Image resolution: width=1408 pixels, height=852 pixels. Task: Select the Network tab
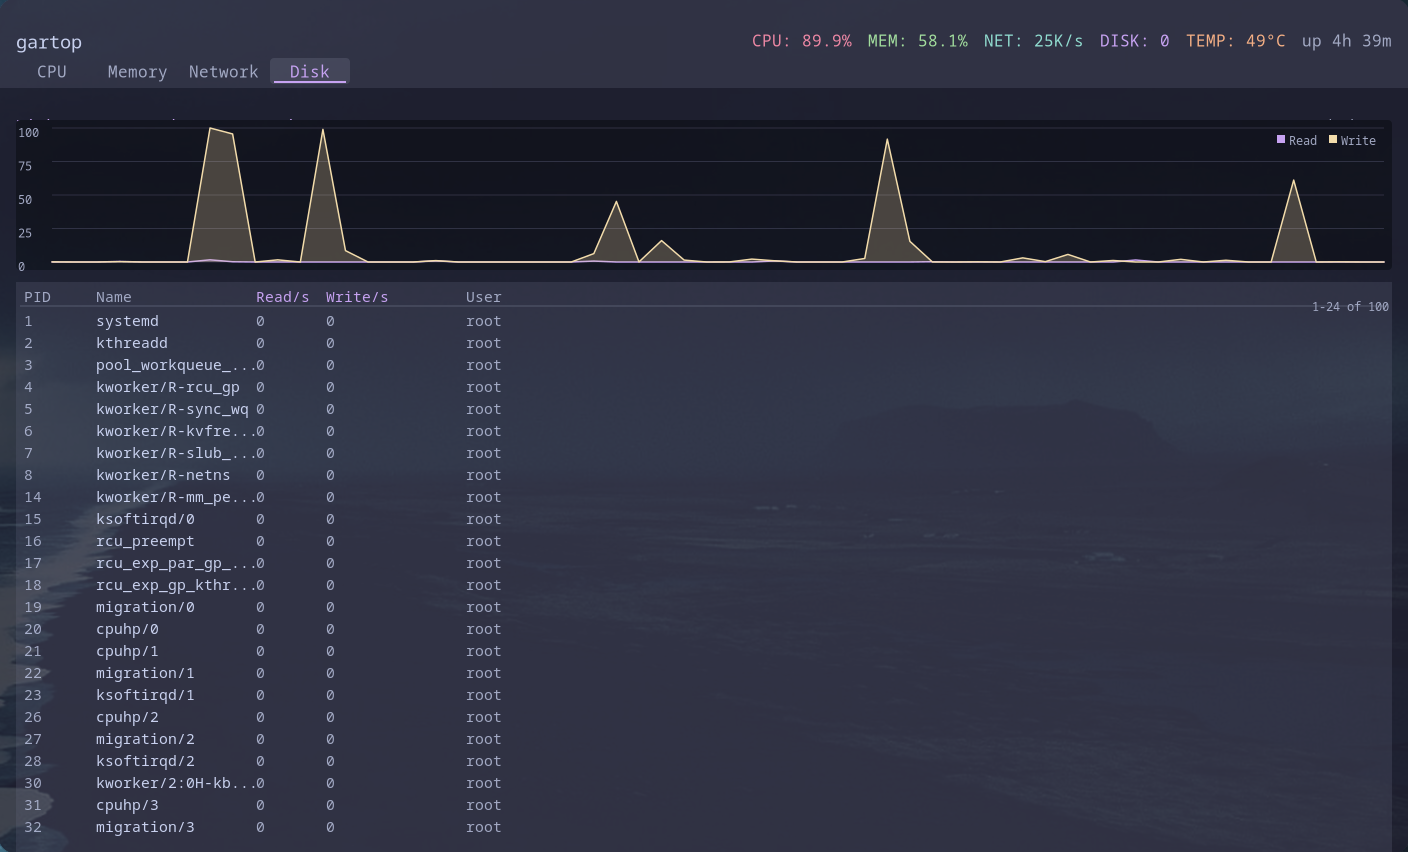point(223,72)
